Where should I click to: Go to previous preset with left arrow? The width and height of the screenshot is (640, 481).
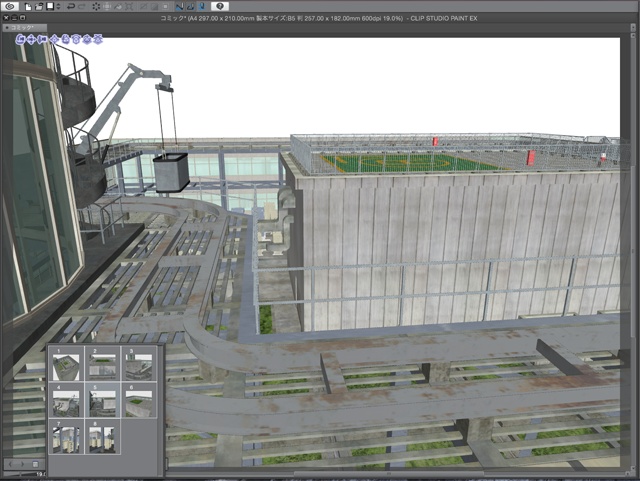[x=9, y=463]
